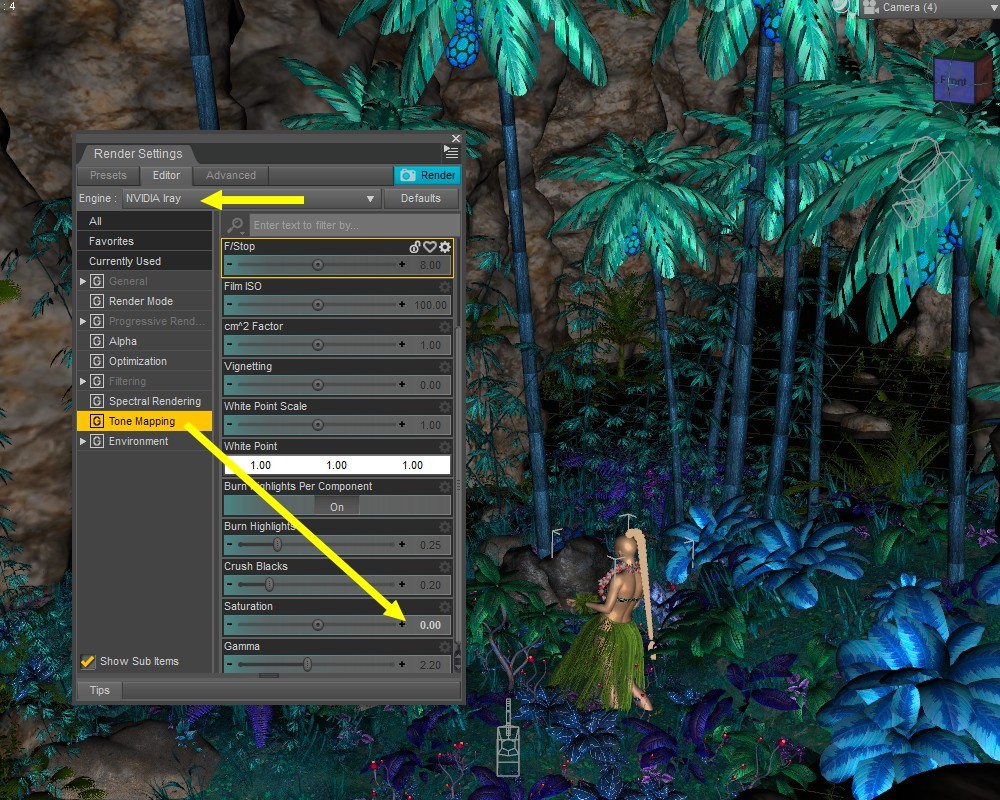Image resolution: width=1000 pixels, height=800 pixels.
Task: Click the G group icon beside Alpha
Action: [x=97, y=341]
